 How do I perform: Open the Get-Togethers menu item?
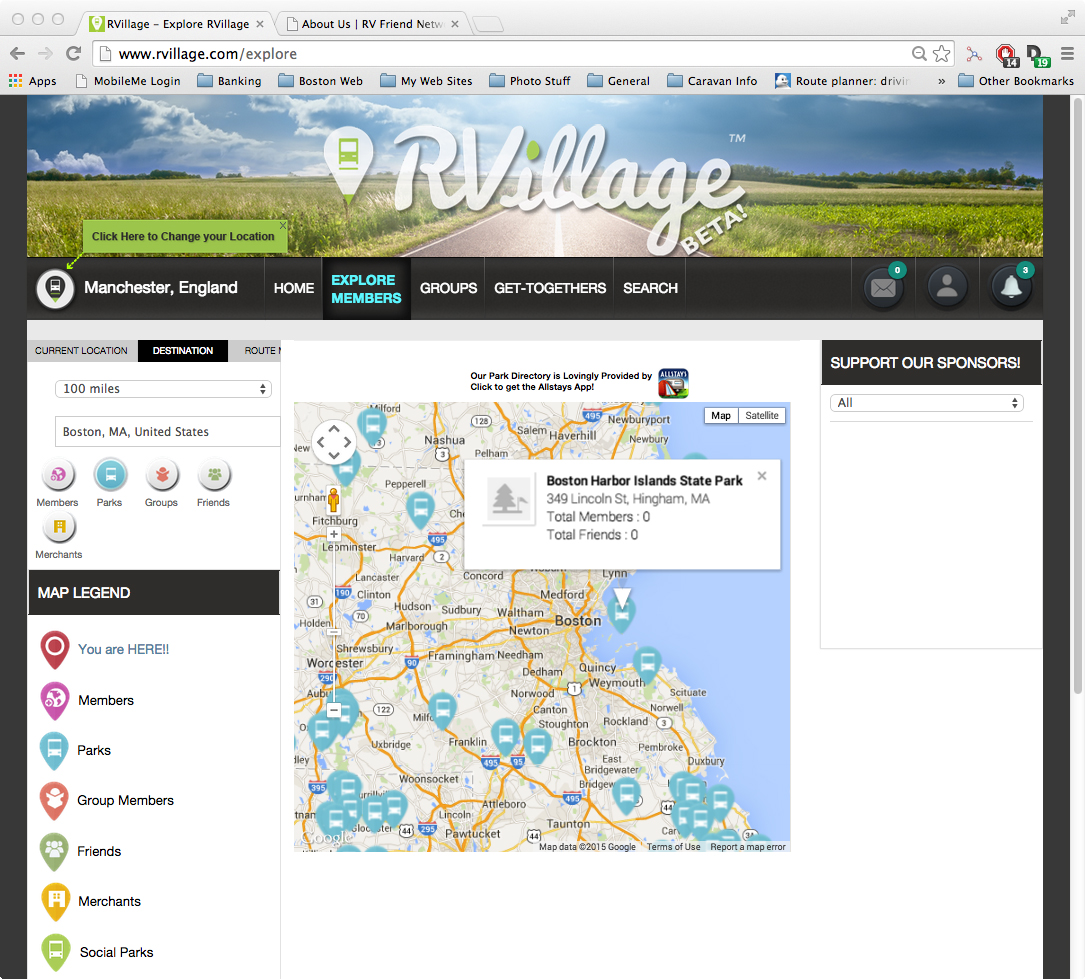coord(550,288)
